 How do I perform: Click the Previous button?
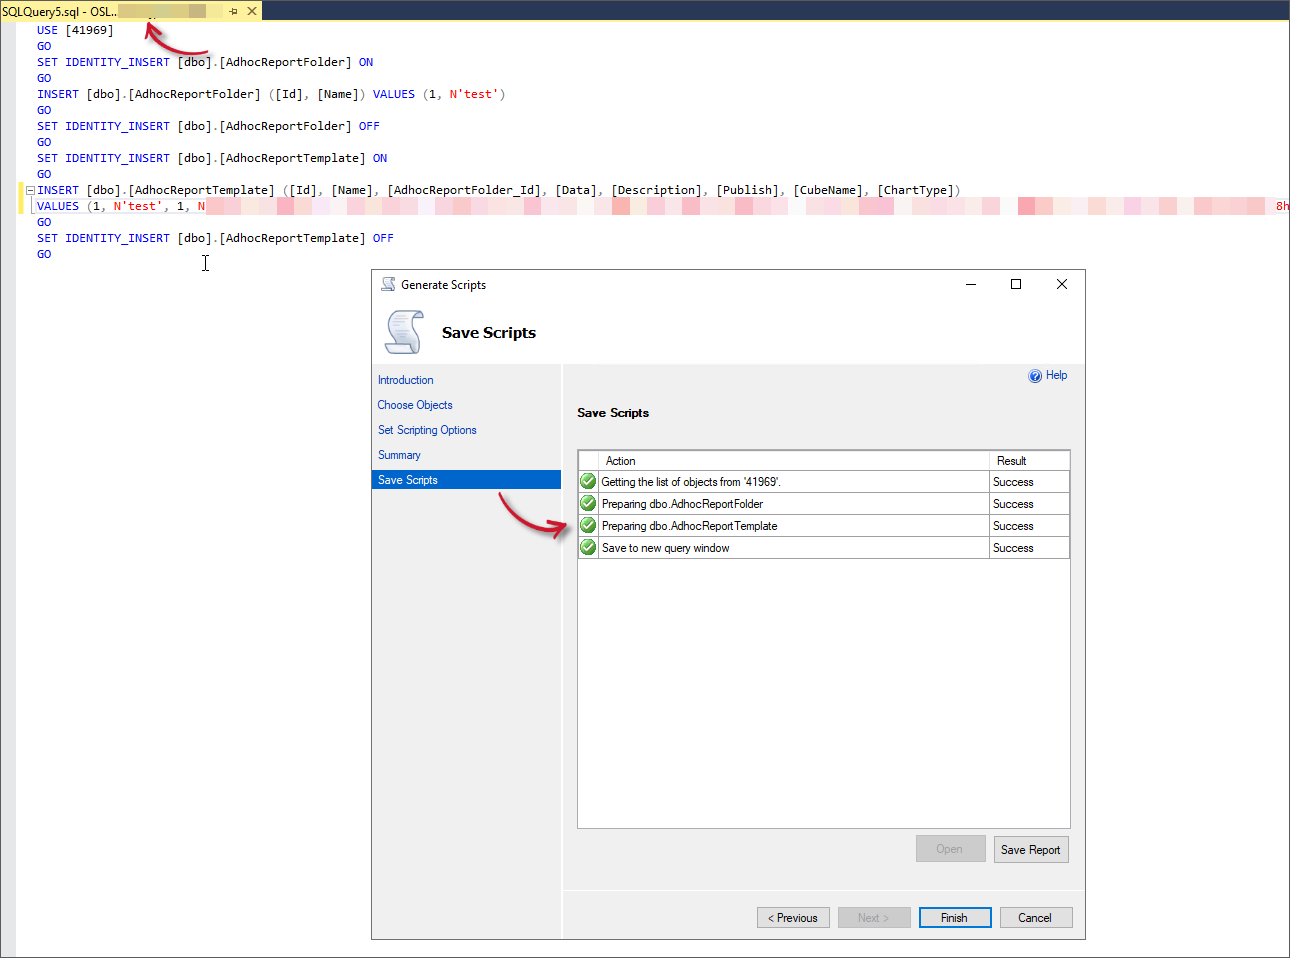coord(792,917)
